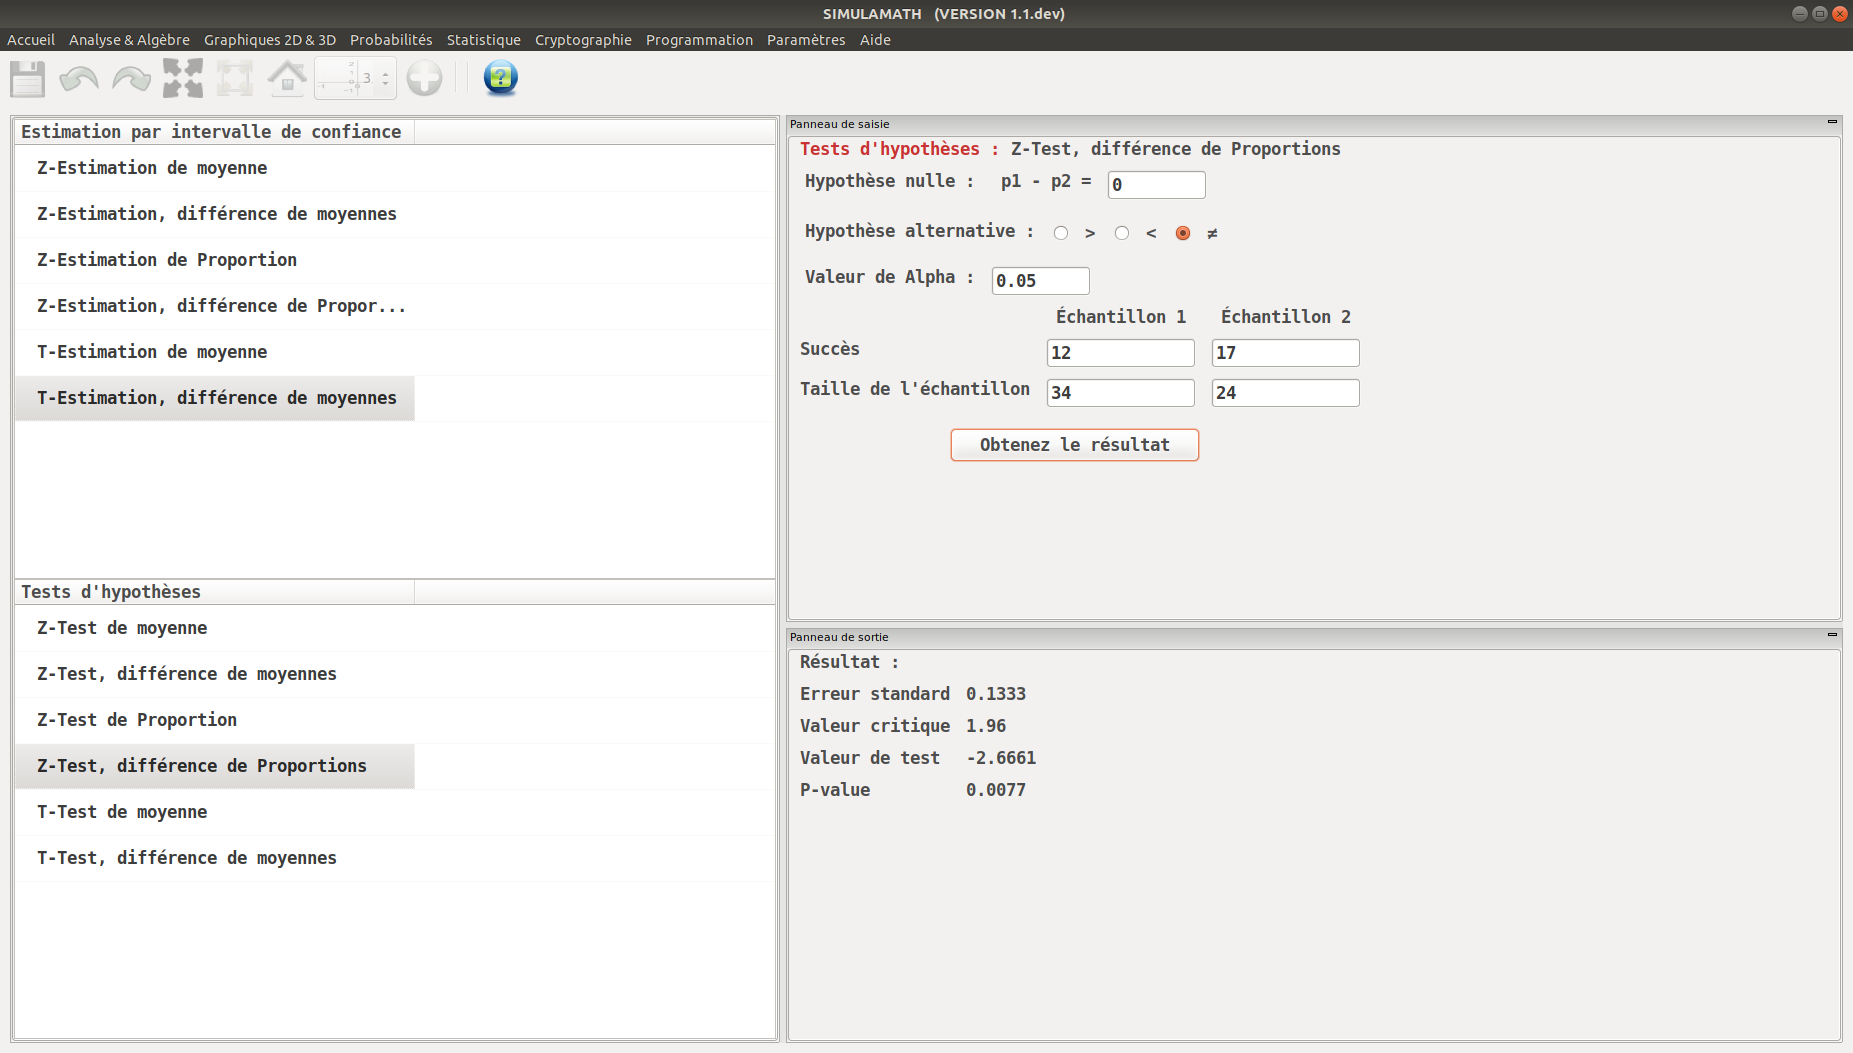The image size is (1853, 1053).
Task: Click the undo arrow icon
Action: pos(79,78)
